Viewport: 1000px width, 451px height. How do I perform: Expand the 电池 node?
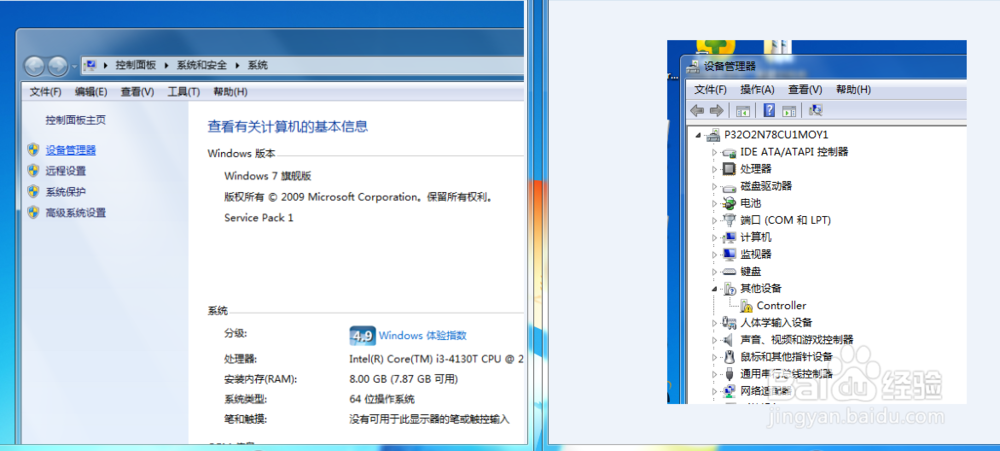715,203
